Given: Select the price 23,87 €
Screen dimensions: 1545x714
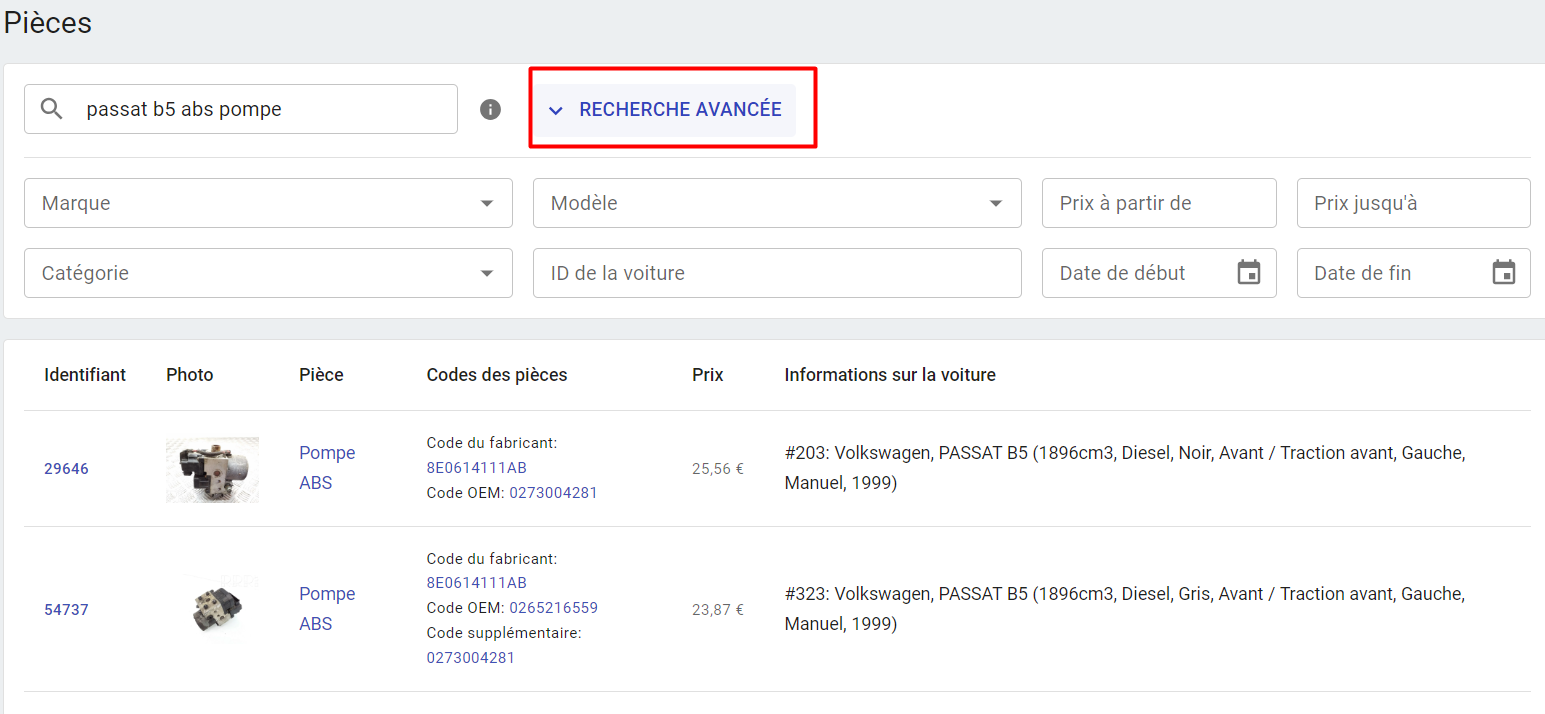Looking at the screenshot, I should (x=718, y=609).
